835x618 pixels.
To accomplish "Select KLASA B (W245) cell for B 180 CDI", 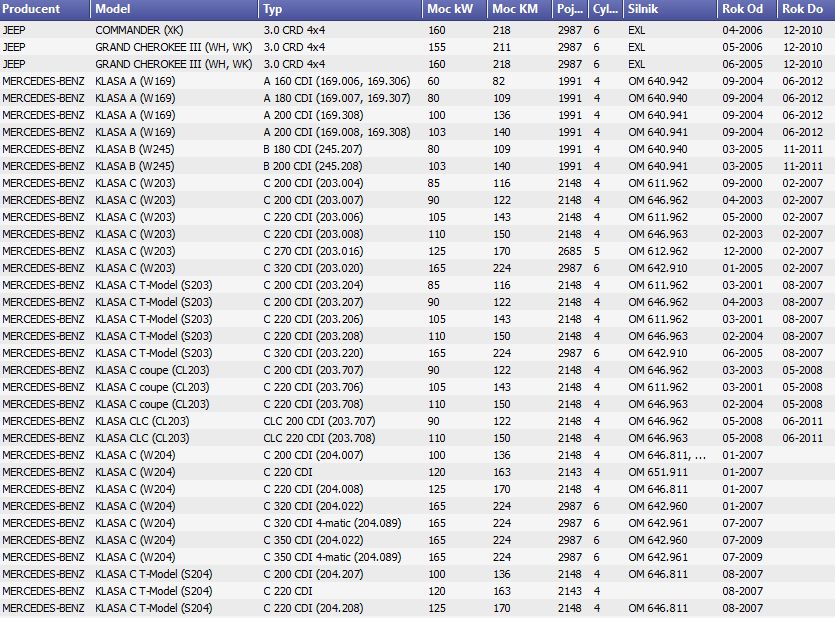I will (x=135, y=150).
